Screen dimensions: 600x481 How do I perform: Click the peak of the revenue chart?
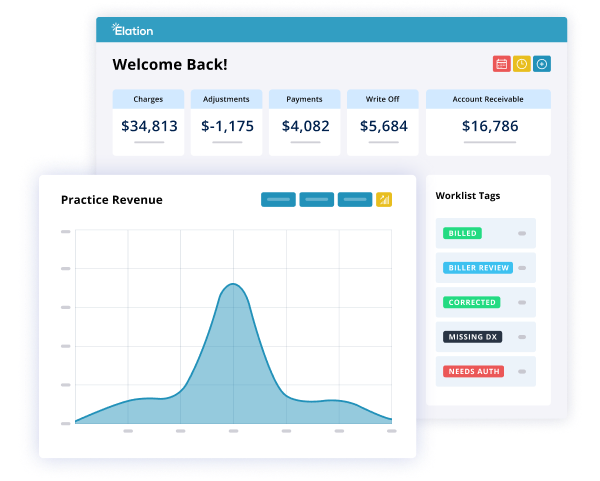point(233,285)
